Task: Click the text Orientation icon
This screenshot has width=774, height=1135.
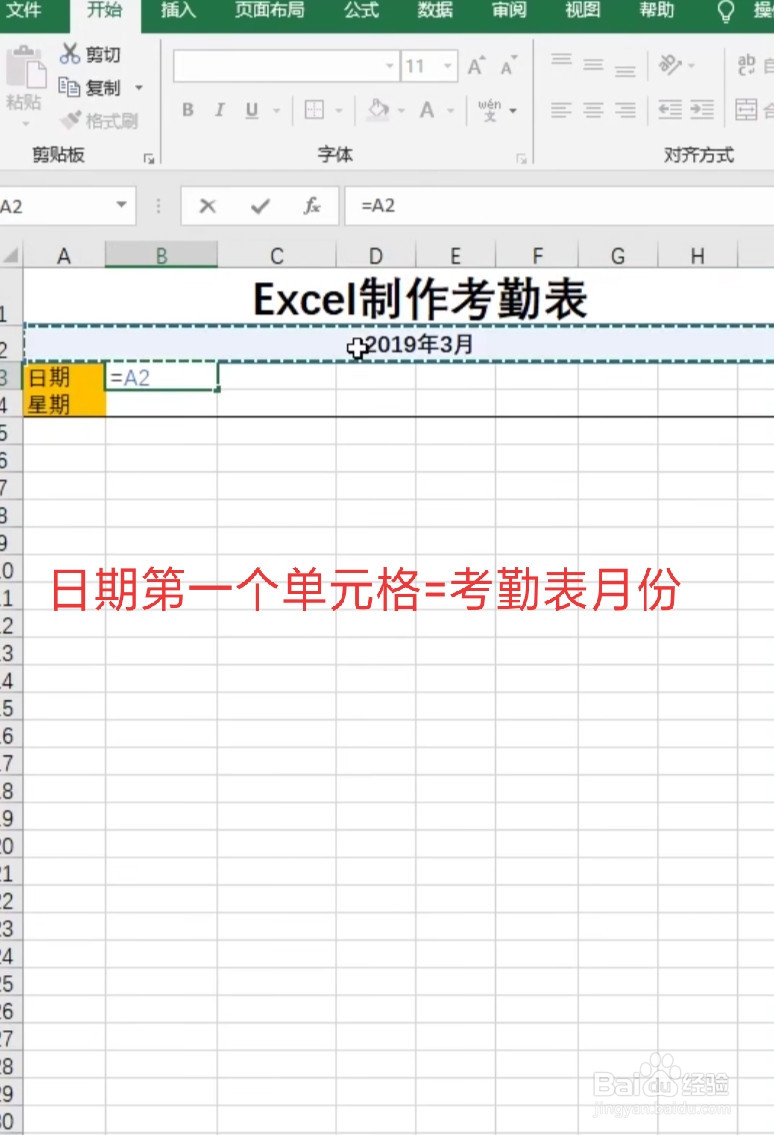Action: tap(670, 65)
